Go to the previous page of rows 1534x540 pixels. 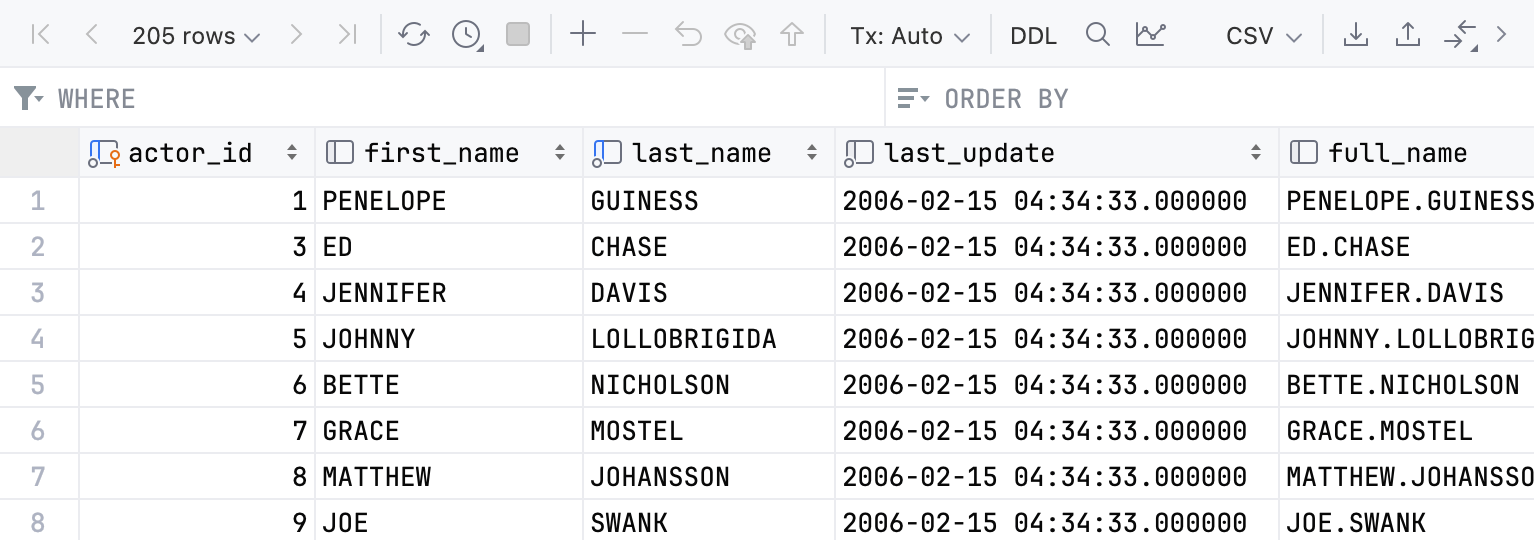point(92,35)
